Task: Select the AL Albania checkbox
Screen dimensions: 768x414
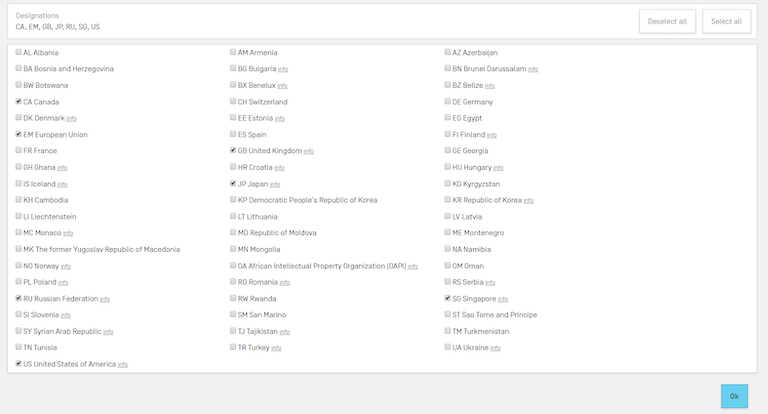Action: pos(19,52)
